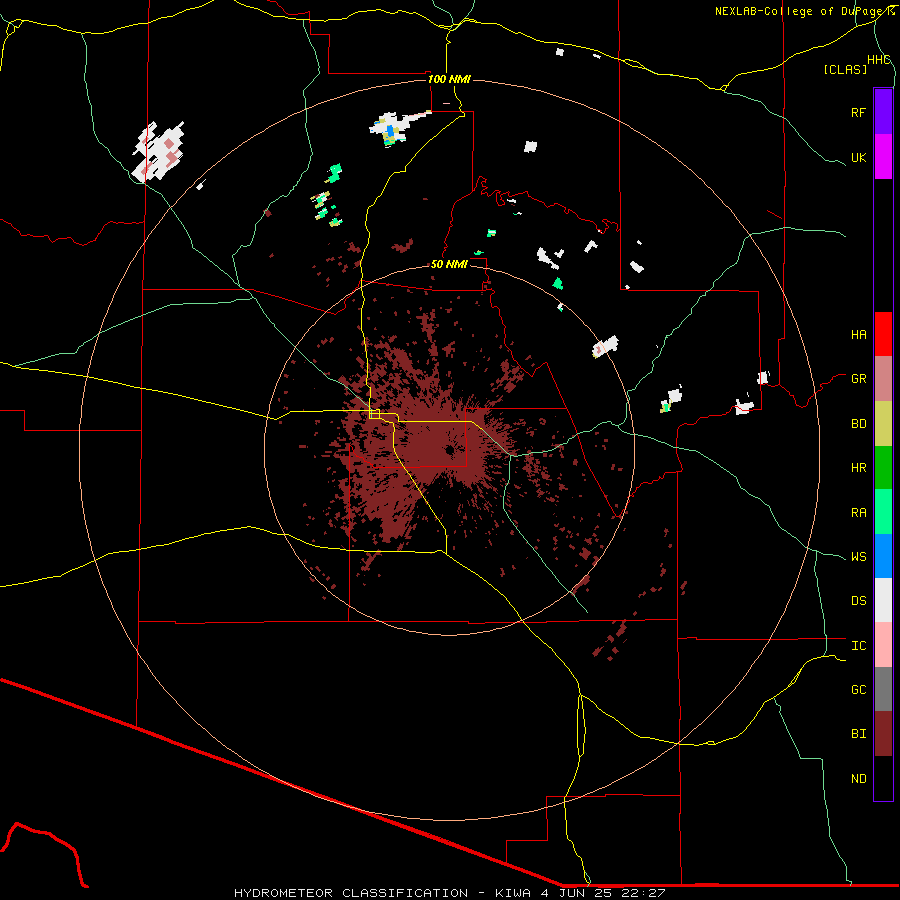Click the ND black legend swatch
The image size is (900, 900).
point(883,778)
